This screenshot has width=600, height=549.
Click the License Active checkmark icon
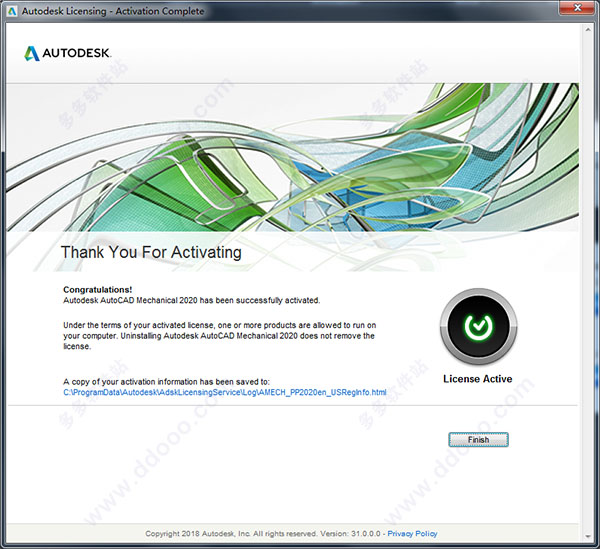pos(478,326)
